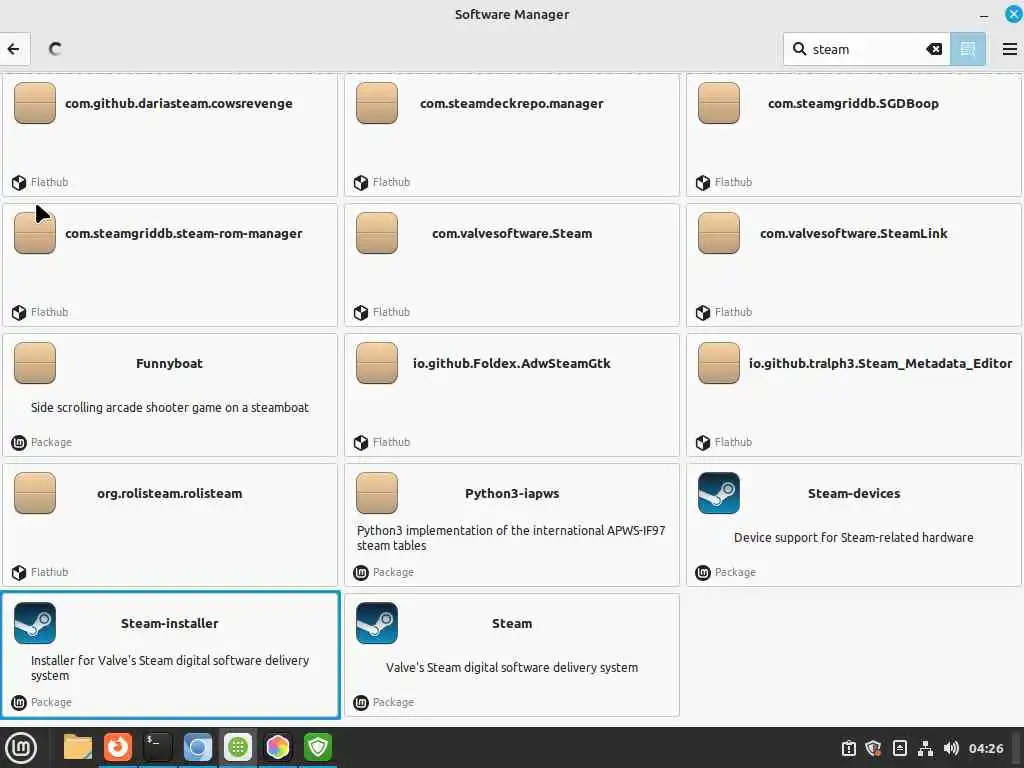Click the Software Manager taskbar icon
Image resolution: width=1024 pixels, height=768 pixels.
pyautogui.click(x=238, y=747)
